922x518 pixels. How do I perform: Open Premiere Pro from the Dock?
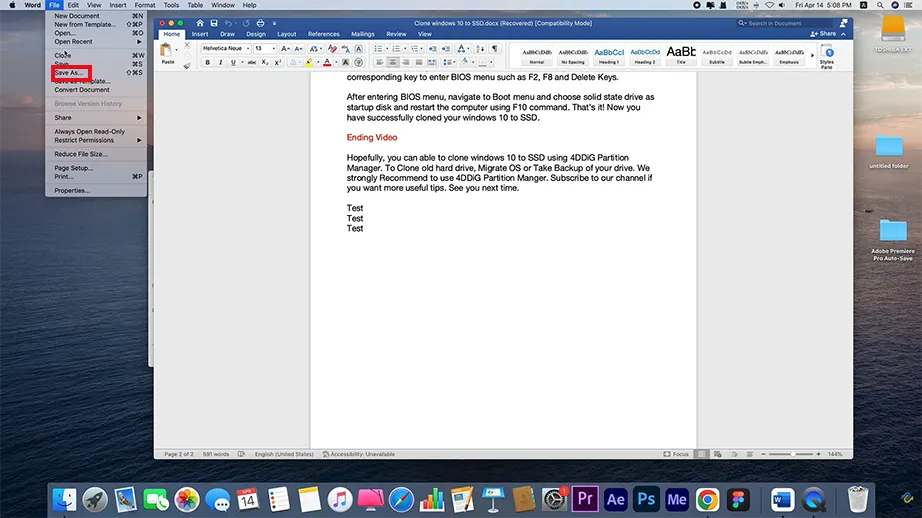[x=585, y=500]
